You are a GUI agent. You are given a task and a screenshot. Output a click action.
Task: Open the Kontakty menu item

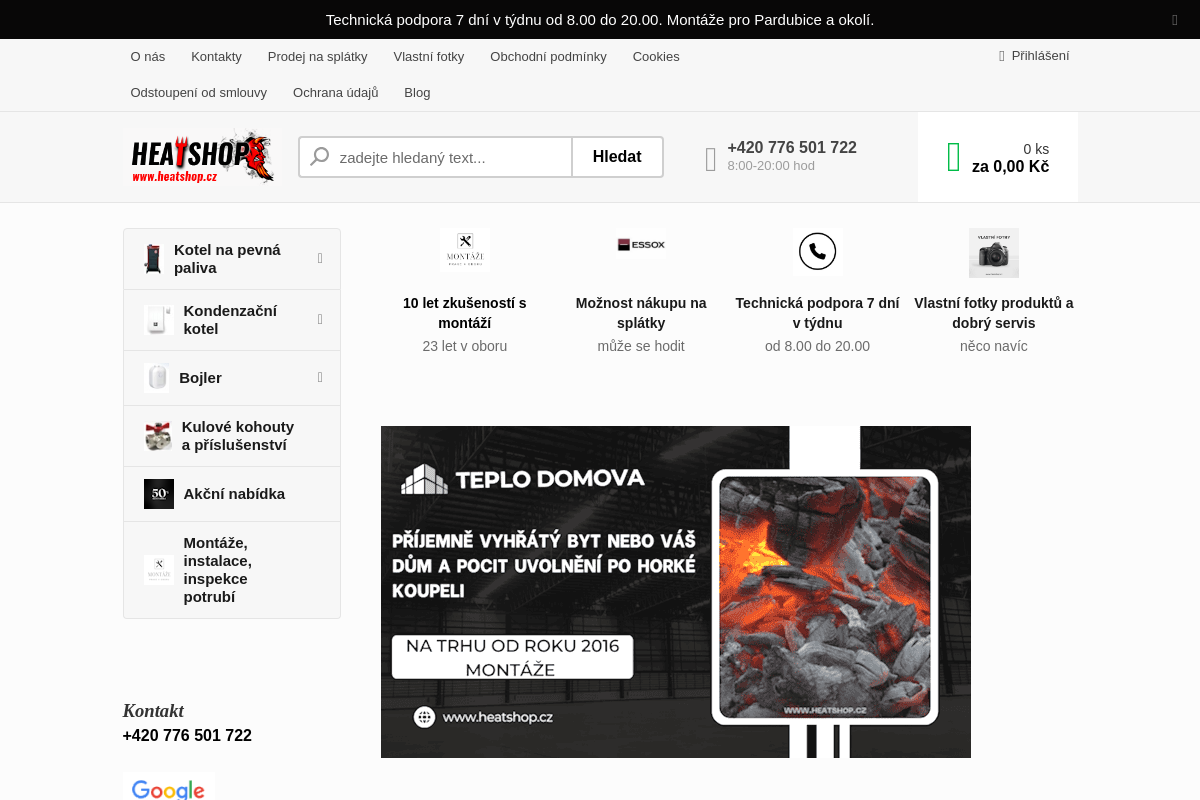(216, 57)
